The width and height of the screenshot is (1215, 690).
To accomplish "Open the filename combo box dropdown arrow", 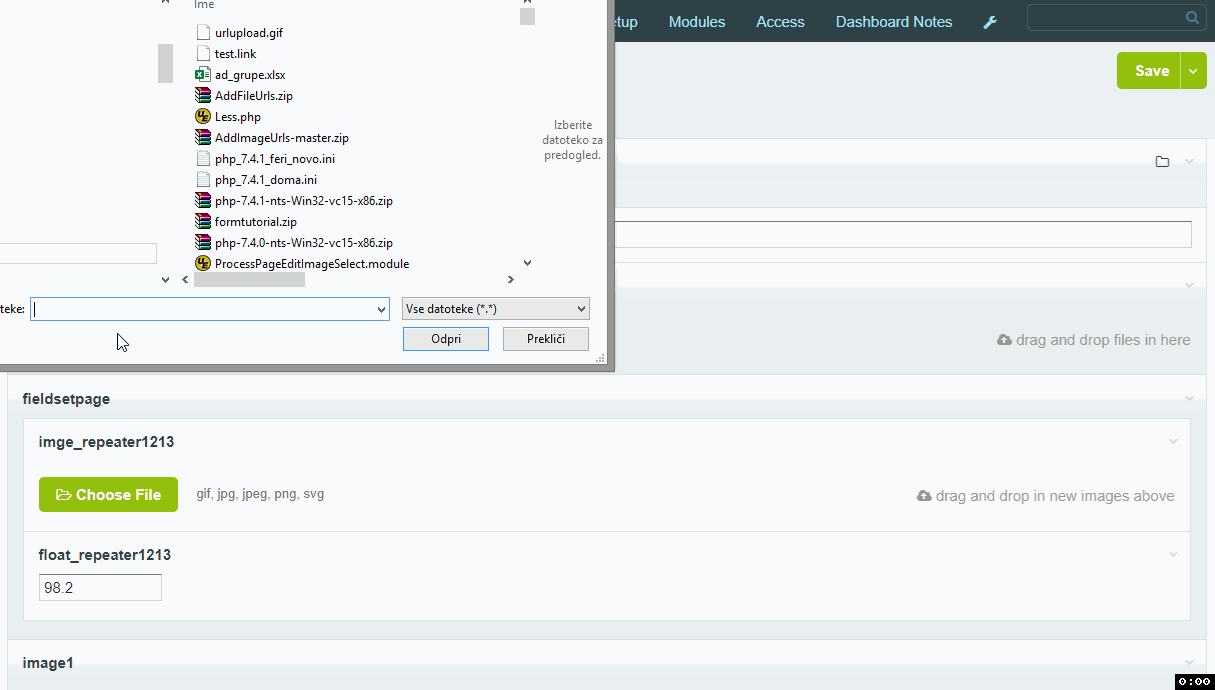I will pyautogui.click(x=381, y=310).
